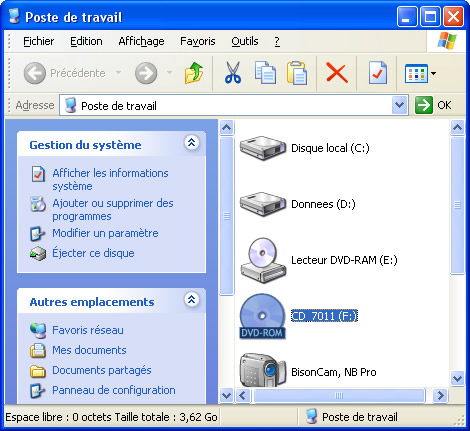Click the Copy icon in toolbar
The image size is (470, 431).
tap(265, 73)
